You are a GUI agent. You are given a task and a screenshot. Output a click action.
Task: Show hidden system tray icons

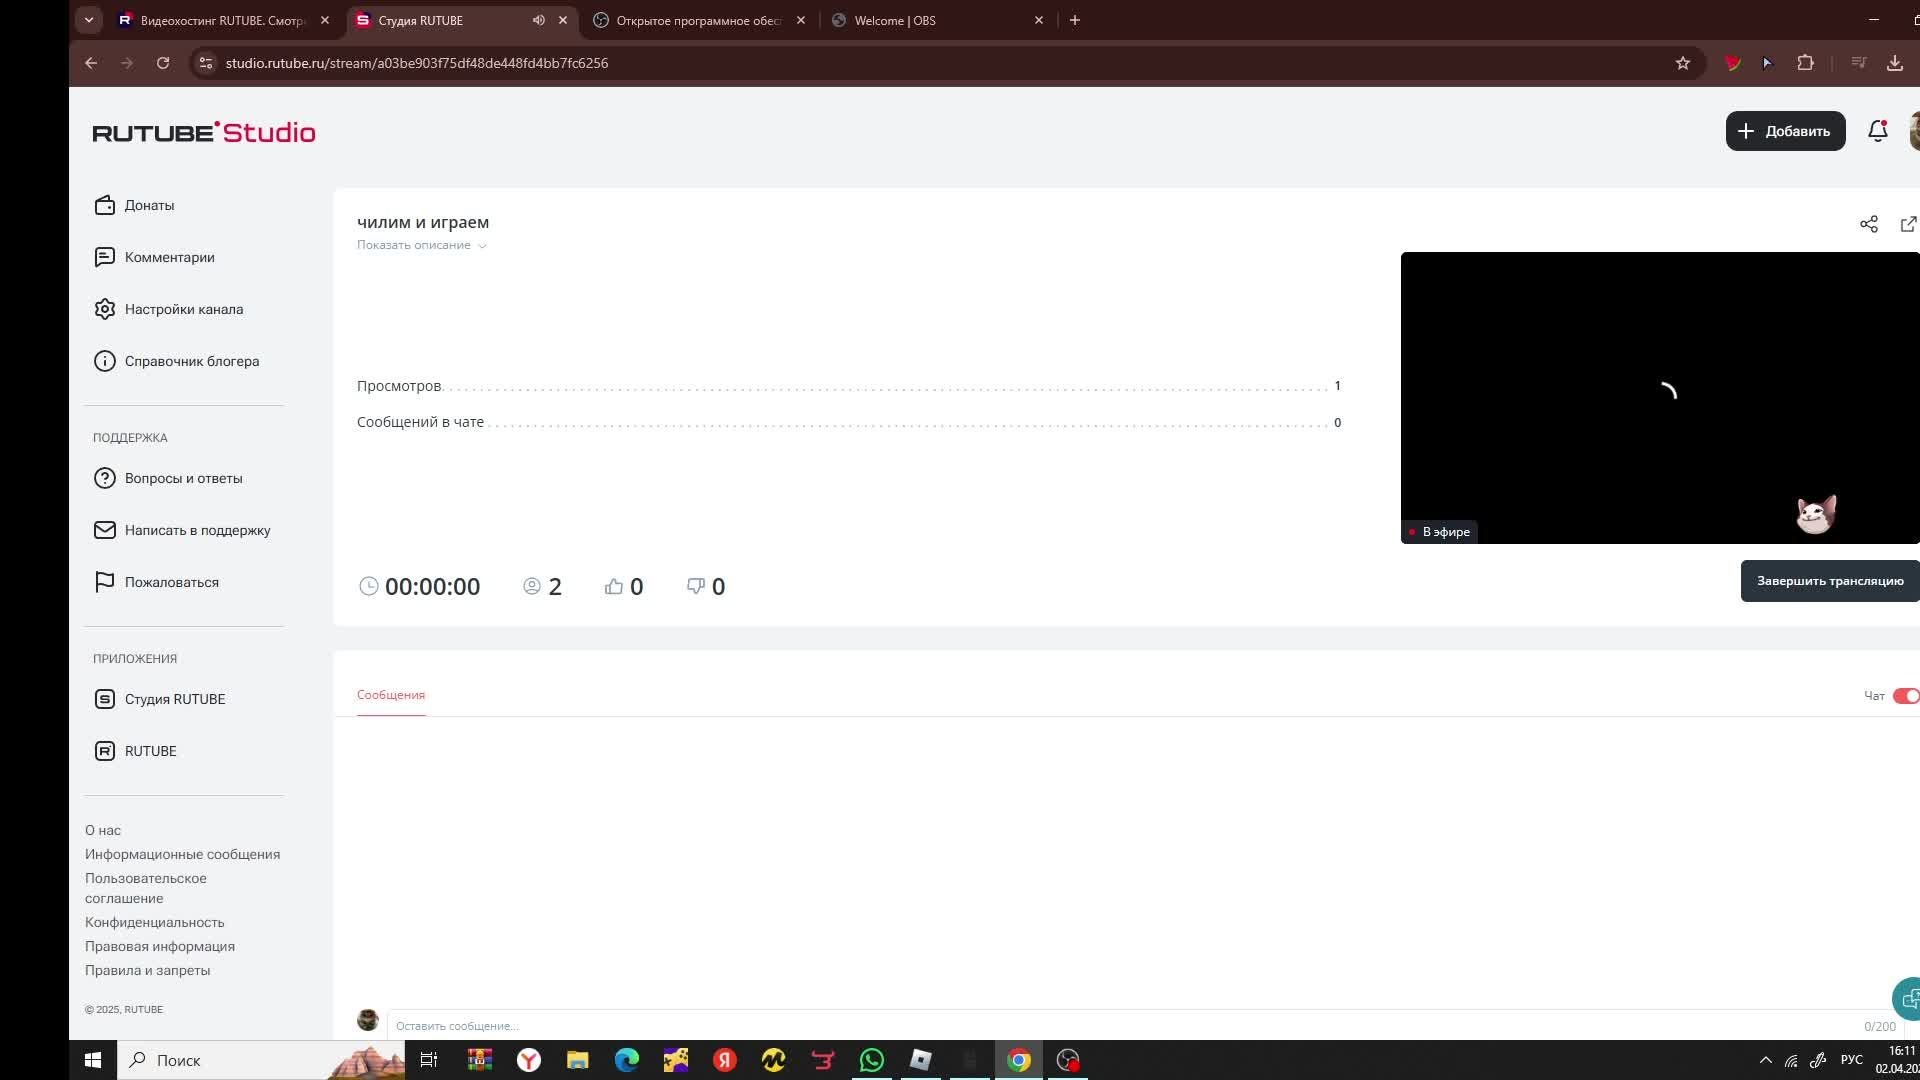pyautogui.click(x=1765, y=1060)
